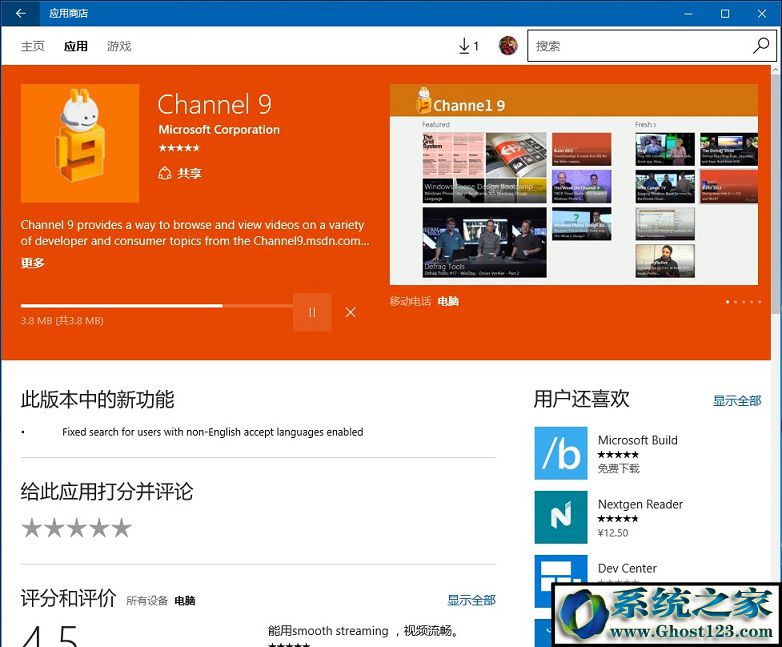Screen dimensions: 782x647
Task: Select first screenshot pagination dot
Action: tap(728, 302)
